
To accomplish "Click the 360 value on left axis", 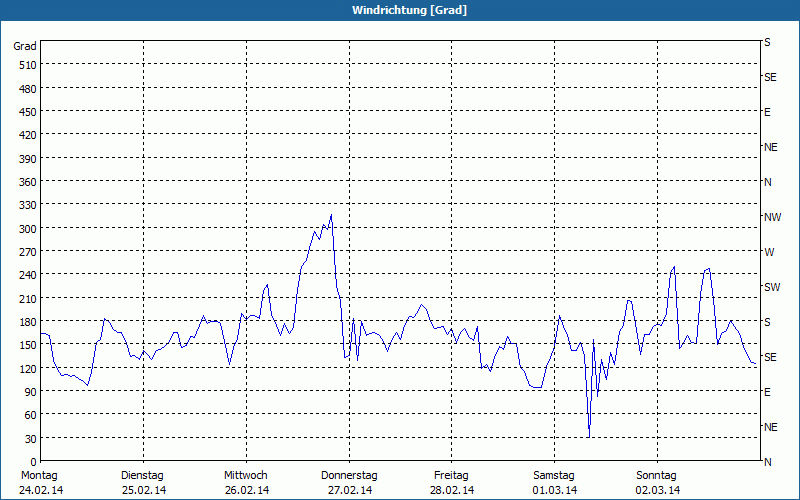I will coord(28,182).
